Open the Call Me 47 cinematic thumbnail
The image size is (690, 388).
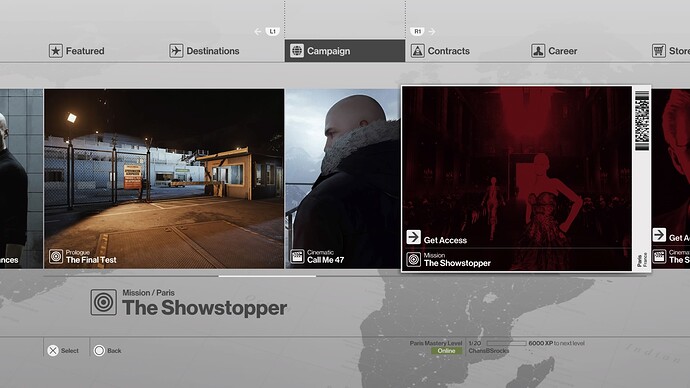click(343, 179)
